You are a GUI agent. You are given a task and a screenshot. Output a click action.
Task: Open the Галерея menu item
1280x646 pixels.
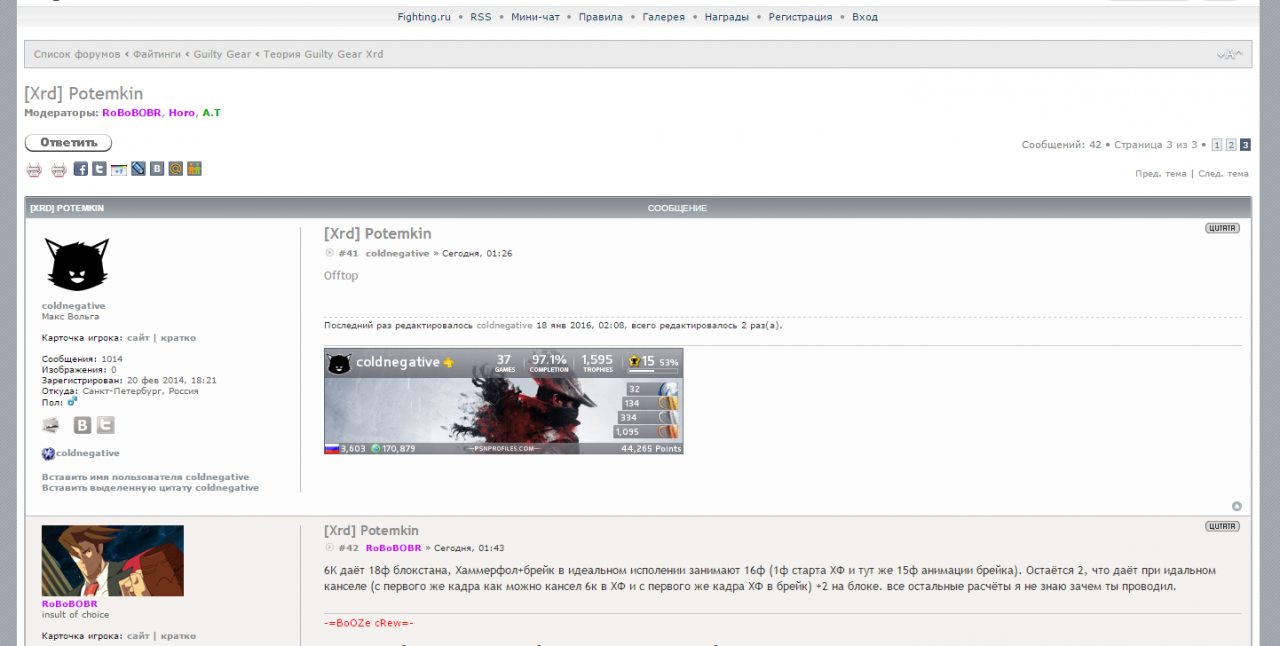point(664,17)
